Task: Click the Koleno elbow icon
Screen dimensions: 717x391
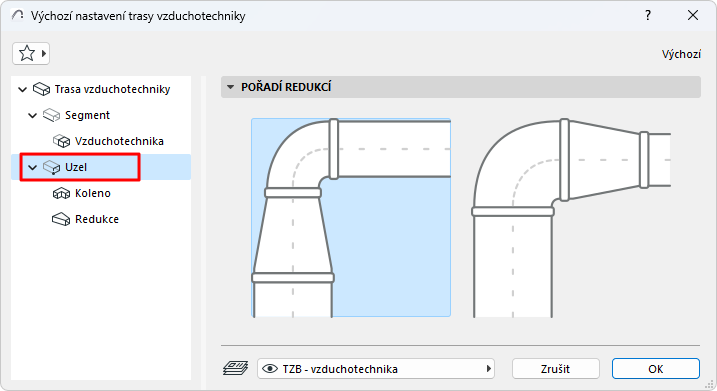Action: pyautogui.click(x=61, y=193)
